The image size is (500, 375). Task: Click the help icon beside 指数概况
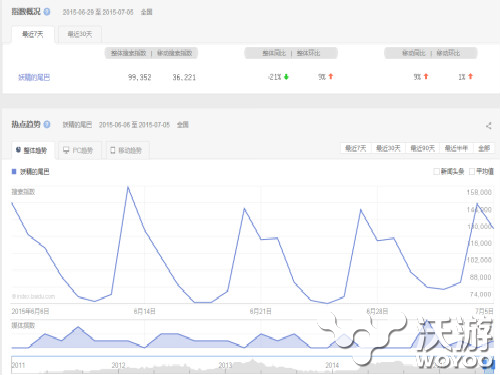tap(47, 12)
